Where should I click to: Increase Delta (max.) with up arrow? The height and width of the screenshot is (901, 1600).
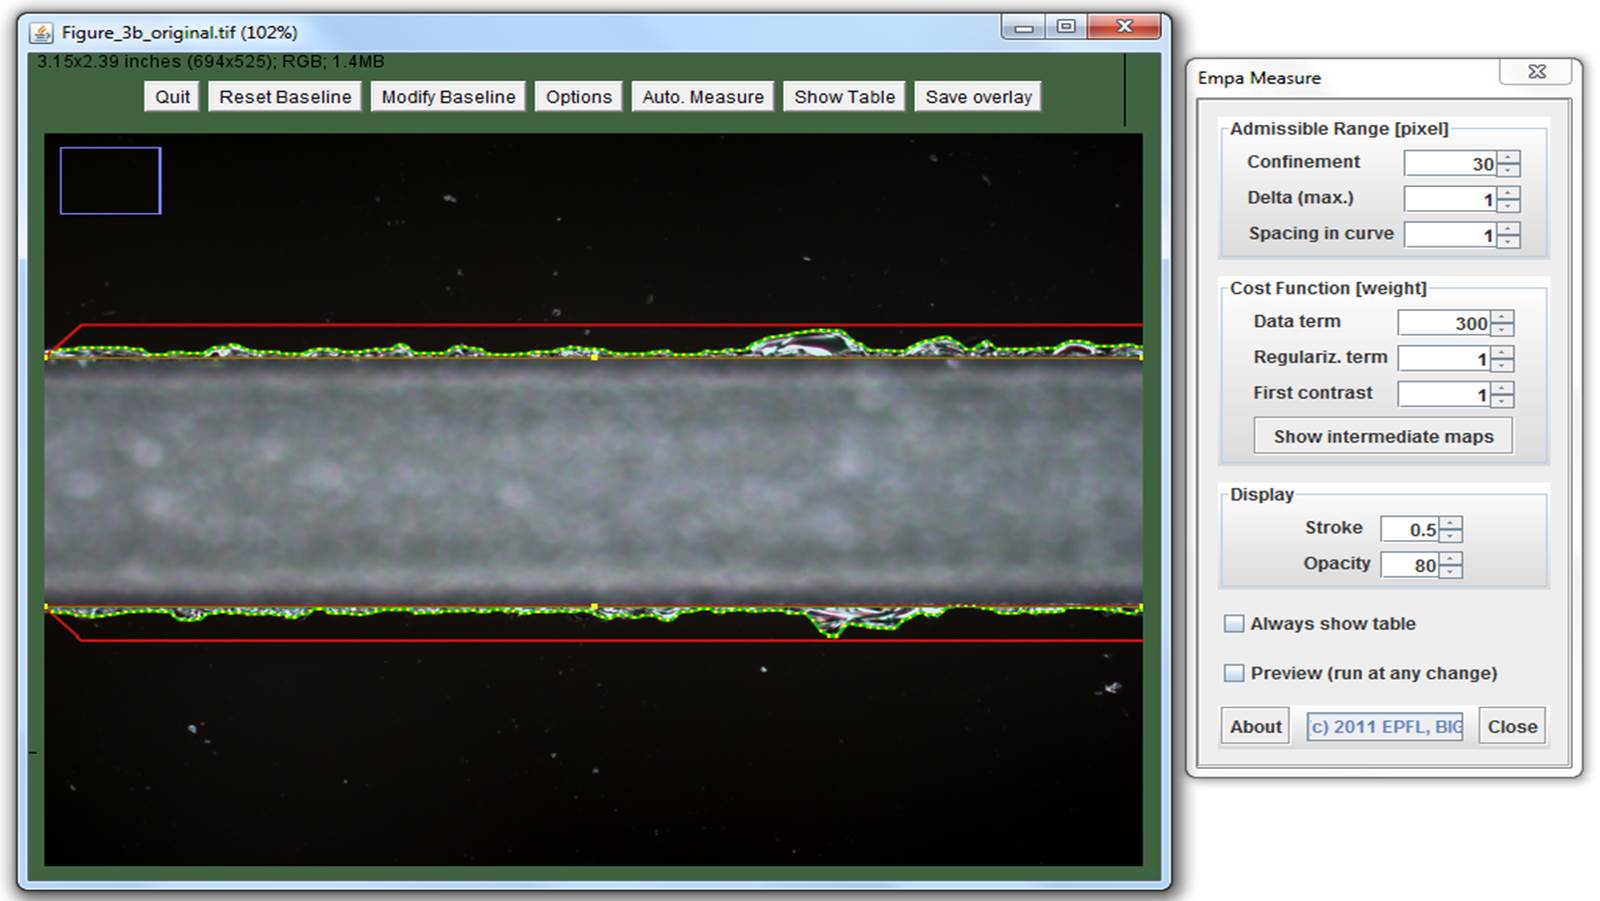pos(1509,193)
